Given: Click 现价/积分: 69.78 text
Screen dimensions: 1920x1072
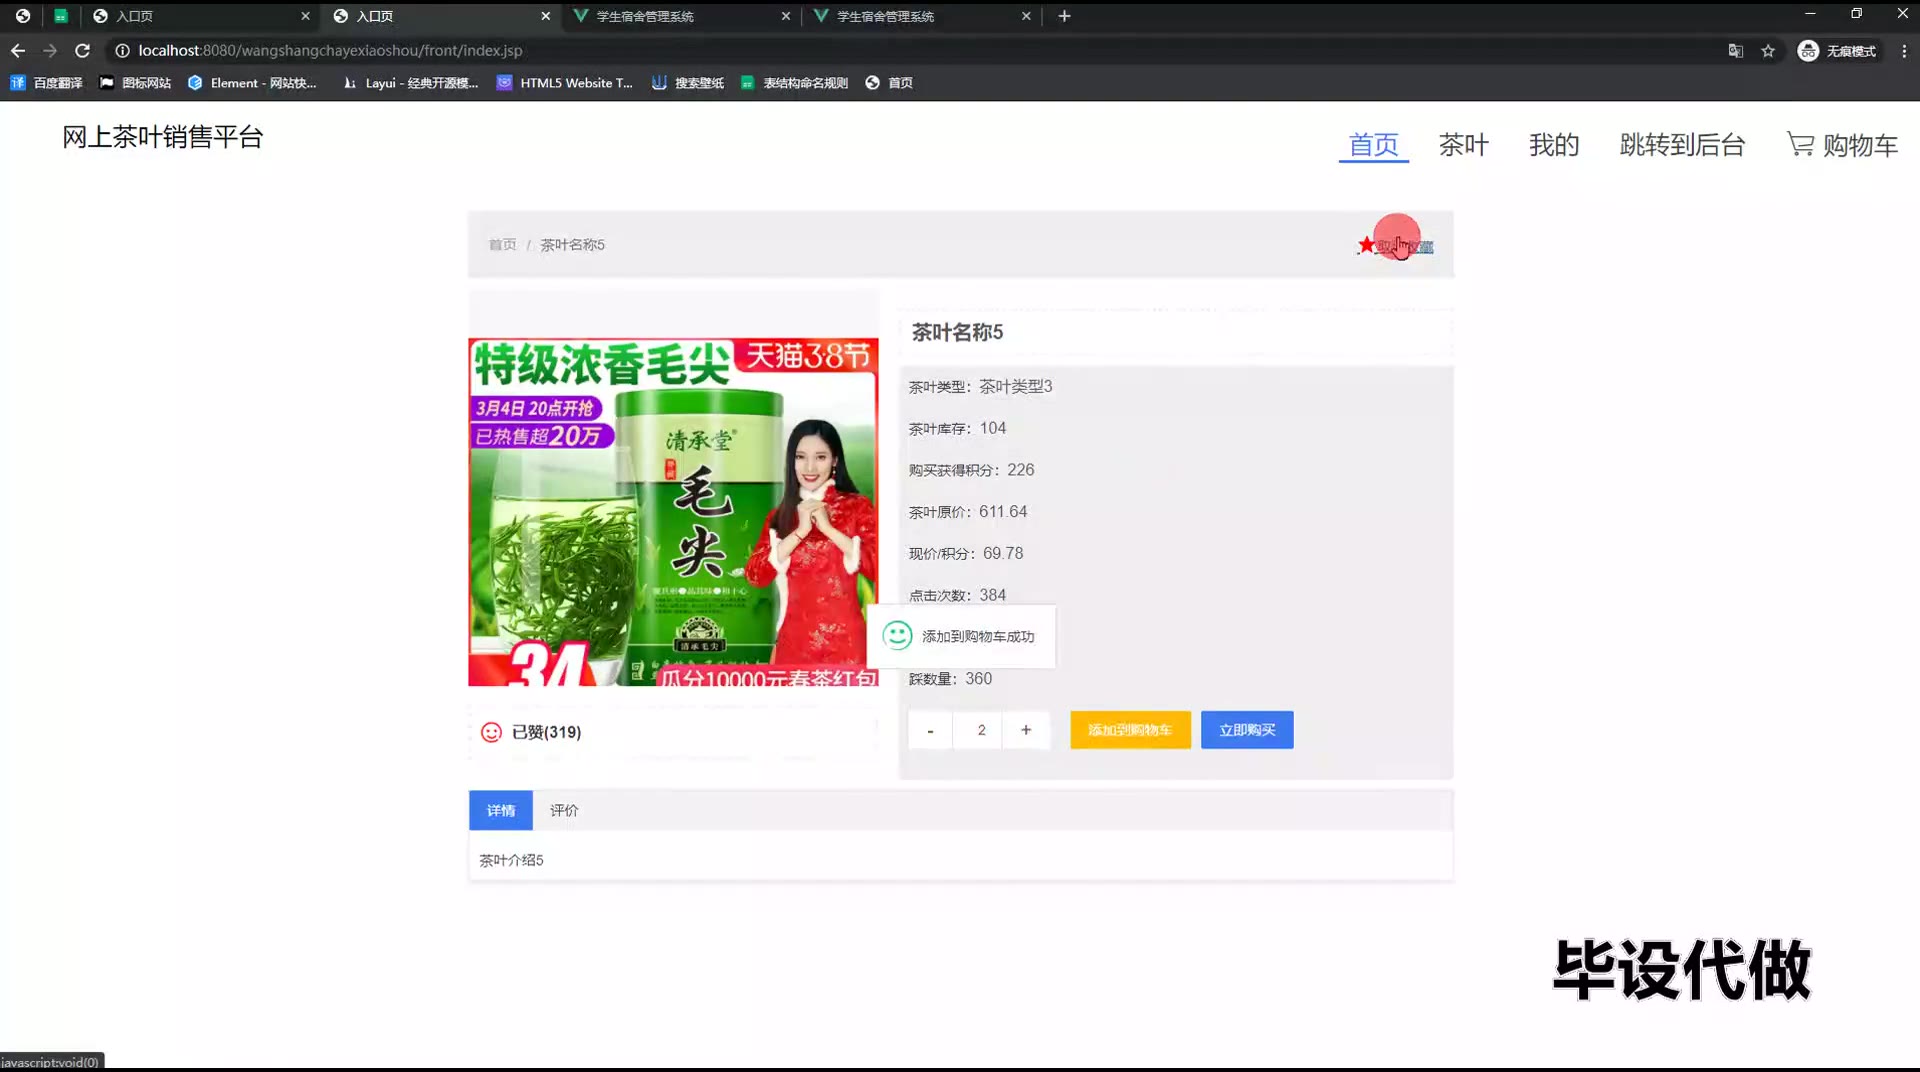Looking at the screenshot, I should click(x=965, y=554).
